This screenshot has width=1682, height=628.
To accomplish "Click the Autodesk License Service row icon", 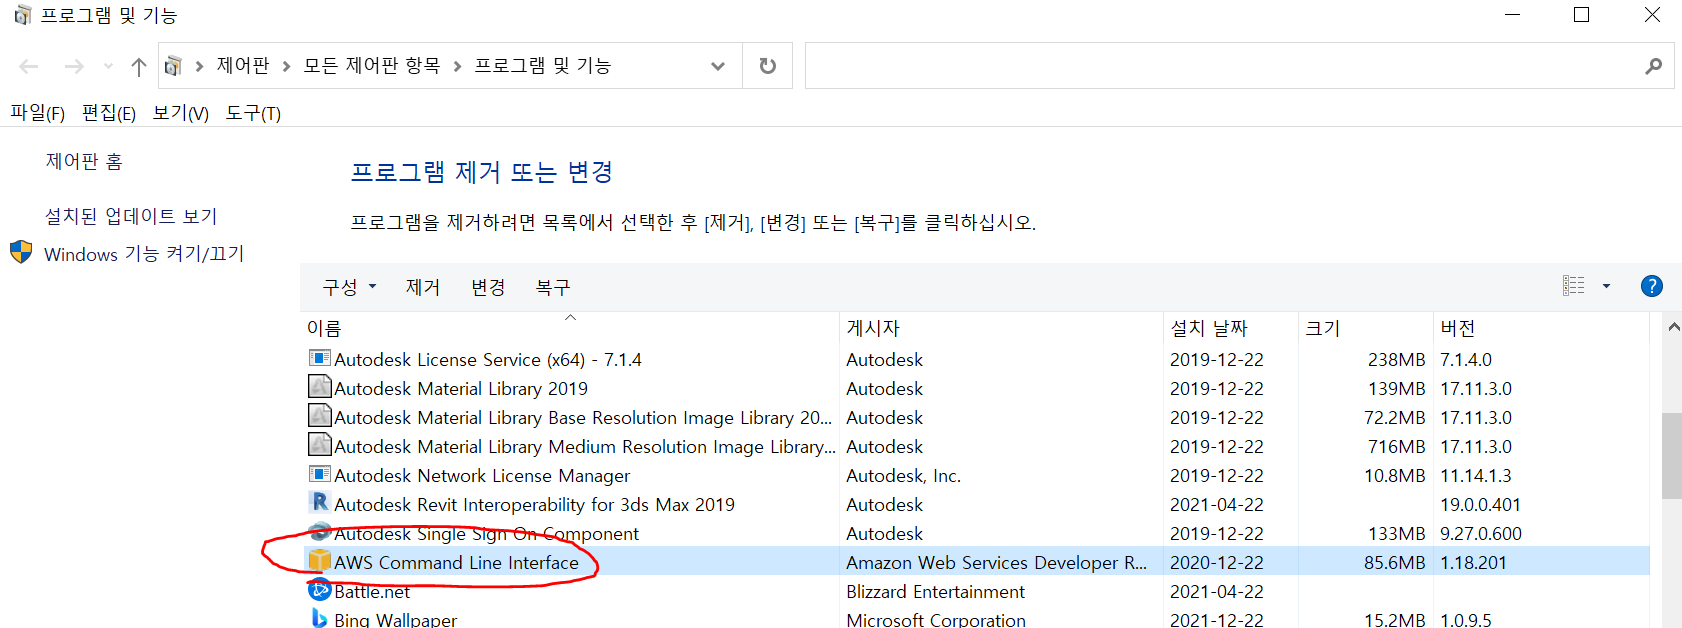I will [320, 358].
